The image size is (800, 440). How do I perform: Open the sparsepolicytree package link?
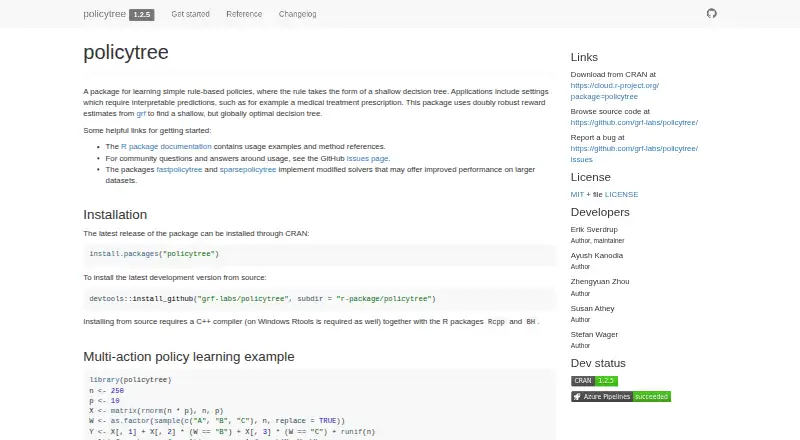click(x=248, y=169)
